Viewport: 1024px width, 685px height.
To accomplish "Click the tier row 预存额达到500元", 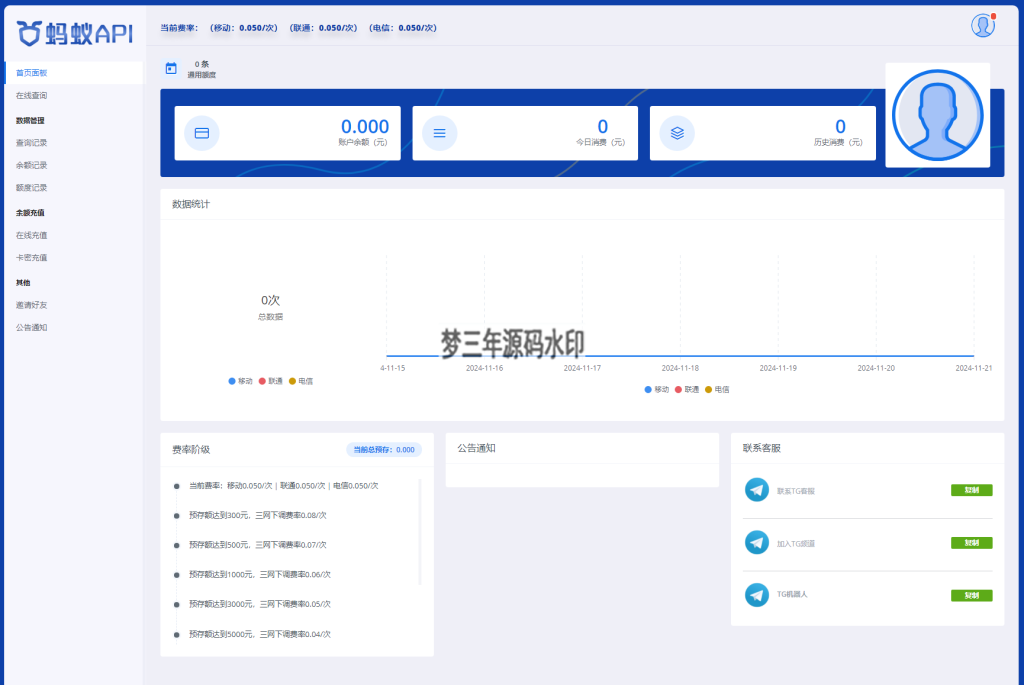I will (x=257, y=545).
